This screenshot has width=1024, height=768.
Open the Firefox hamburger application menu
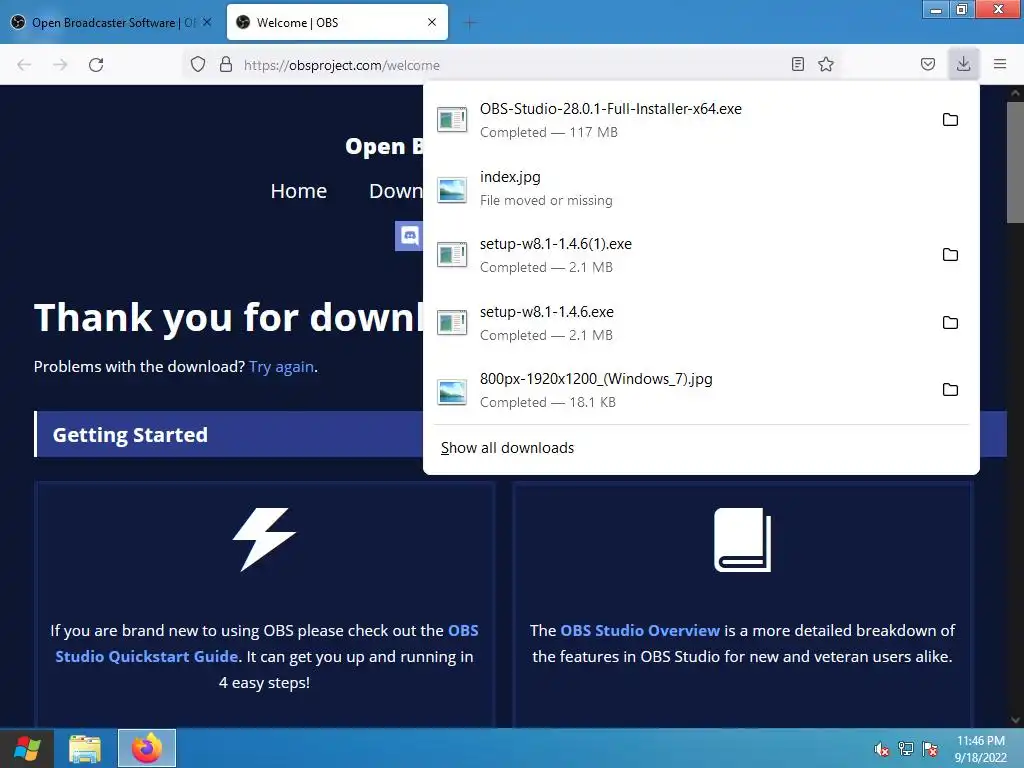pyautogui.click(x=1000, y=64)
